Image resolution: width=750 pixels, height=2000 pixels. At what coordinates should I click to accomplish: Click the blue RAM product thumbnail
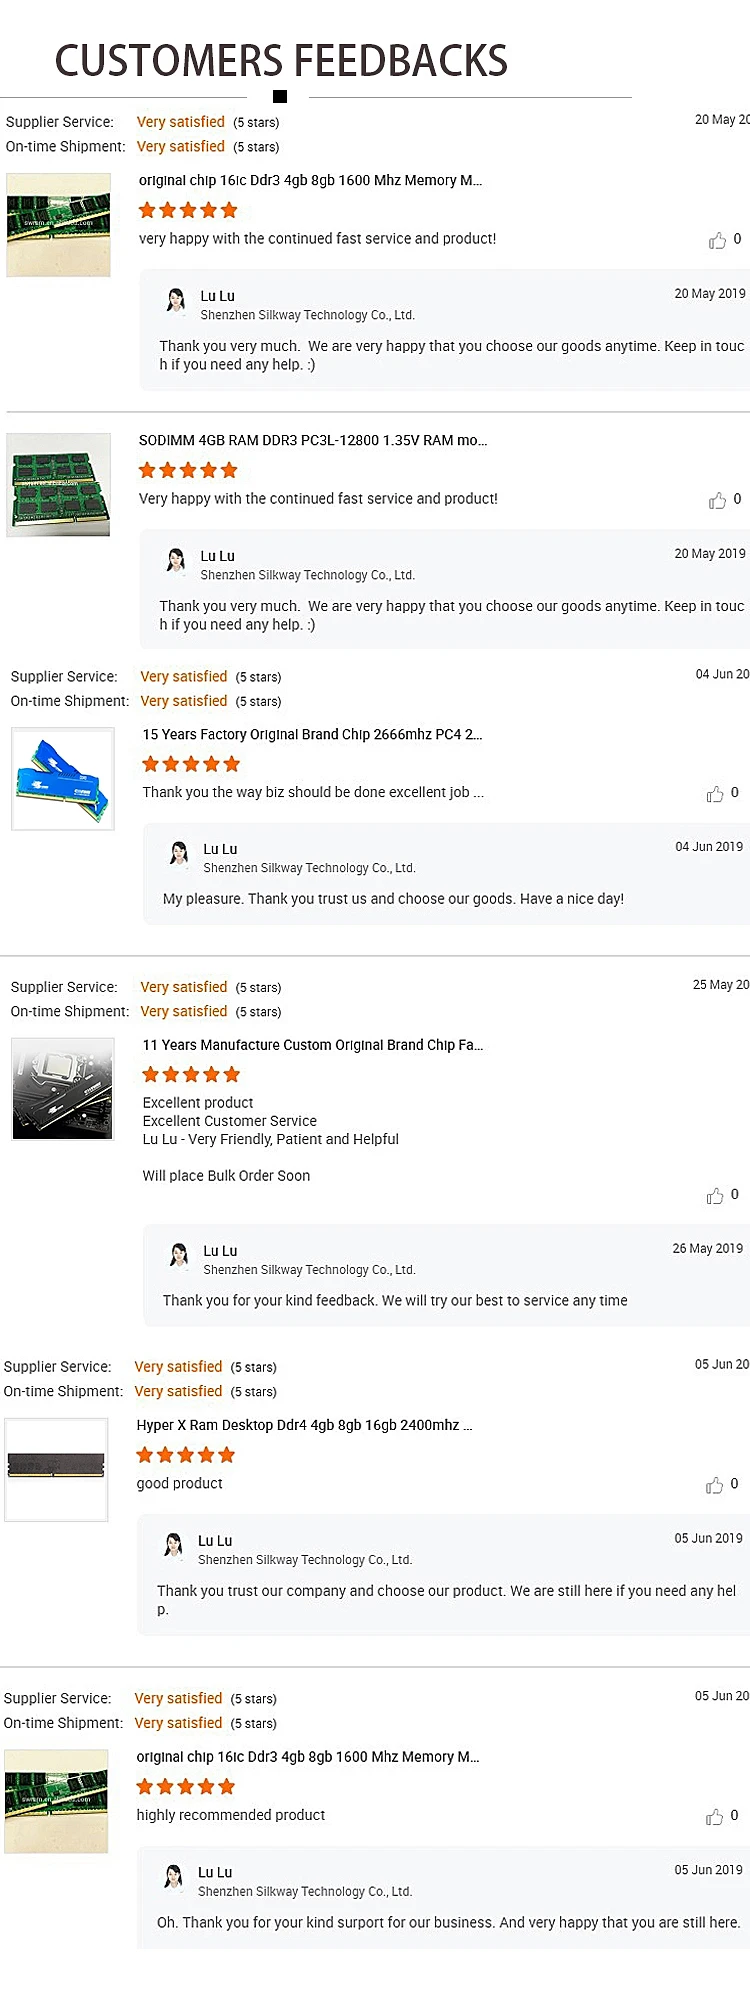point(62,779)
